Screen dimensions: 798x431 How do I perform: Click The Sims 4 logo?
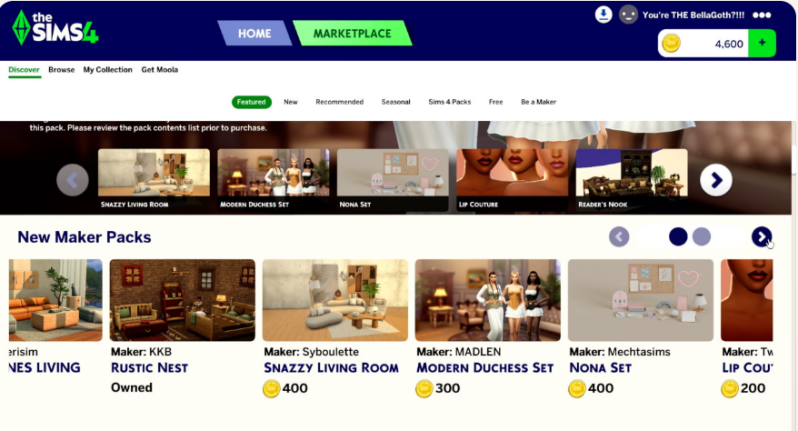pyautogui.click(x=55, y=28)
